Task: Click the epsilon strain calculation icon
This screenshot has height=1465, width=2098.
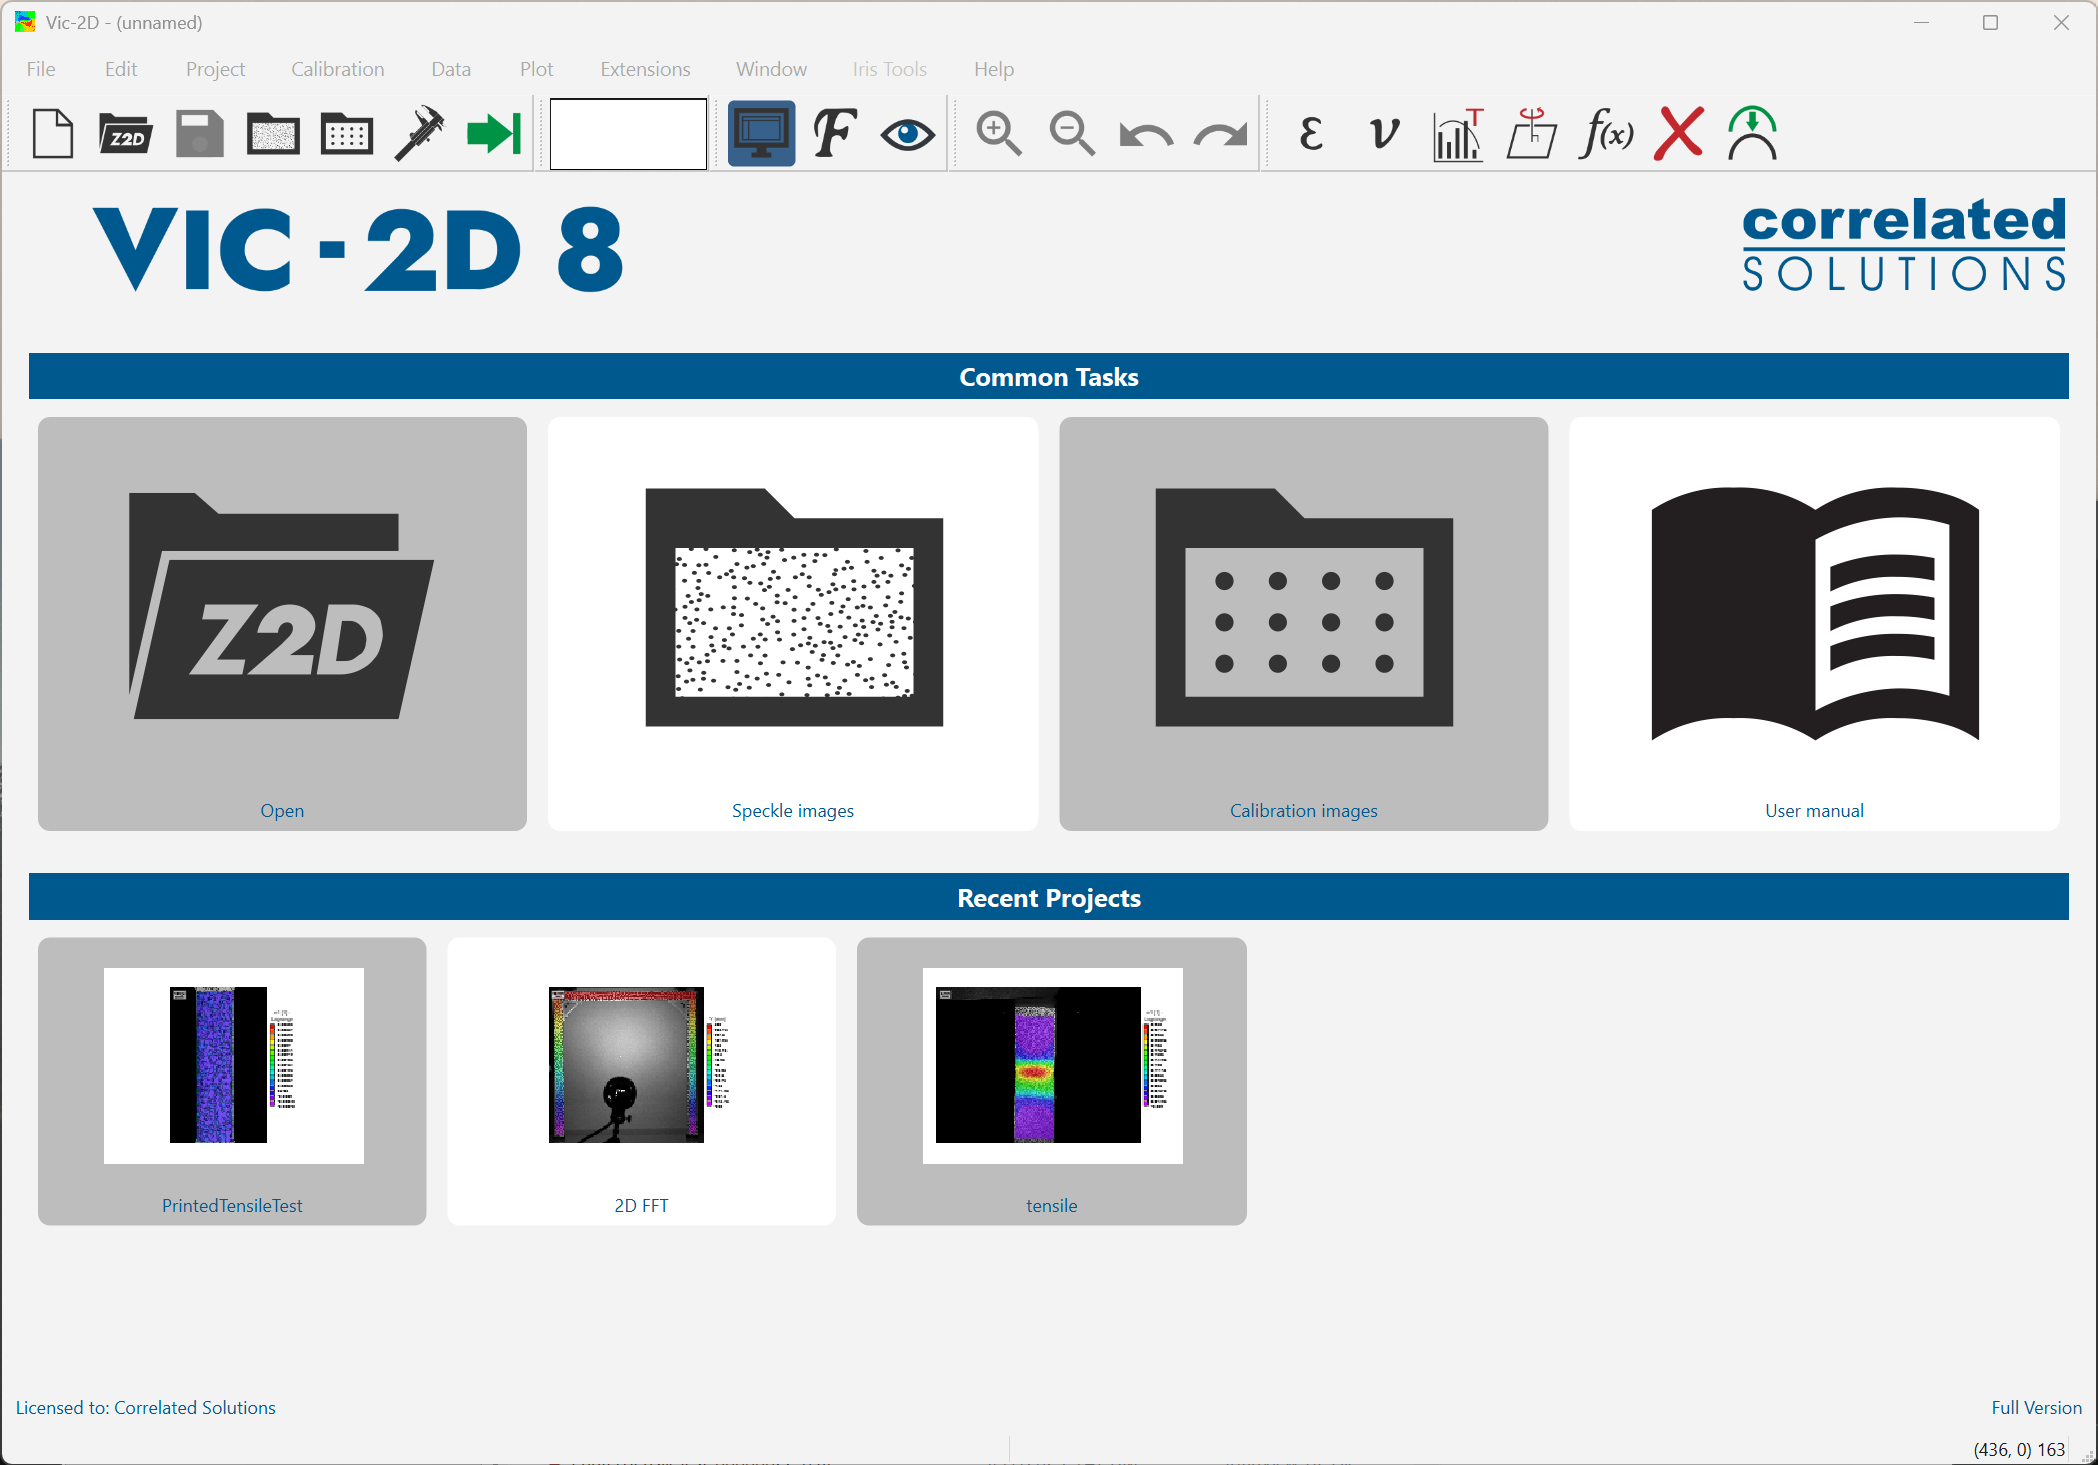Action: coord(1311,133)
